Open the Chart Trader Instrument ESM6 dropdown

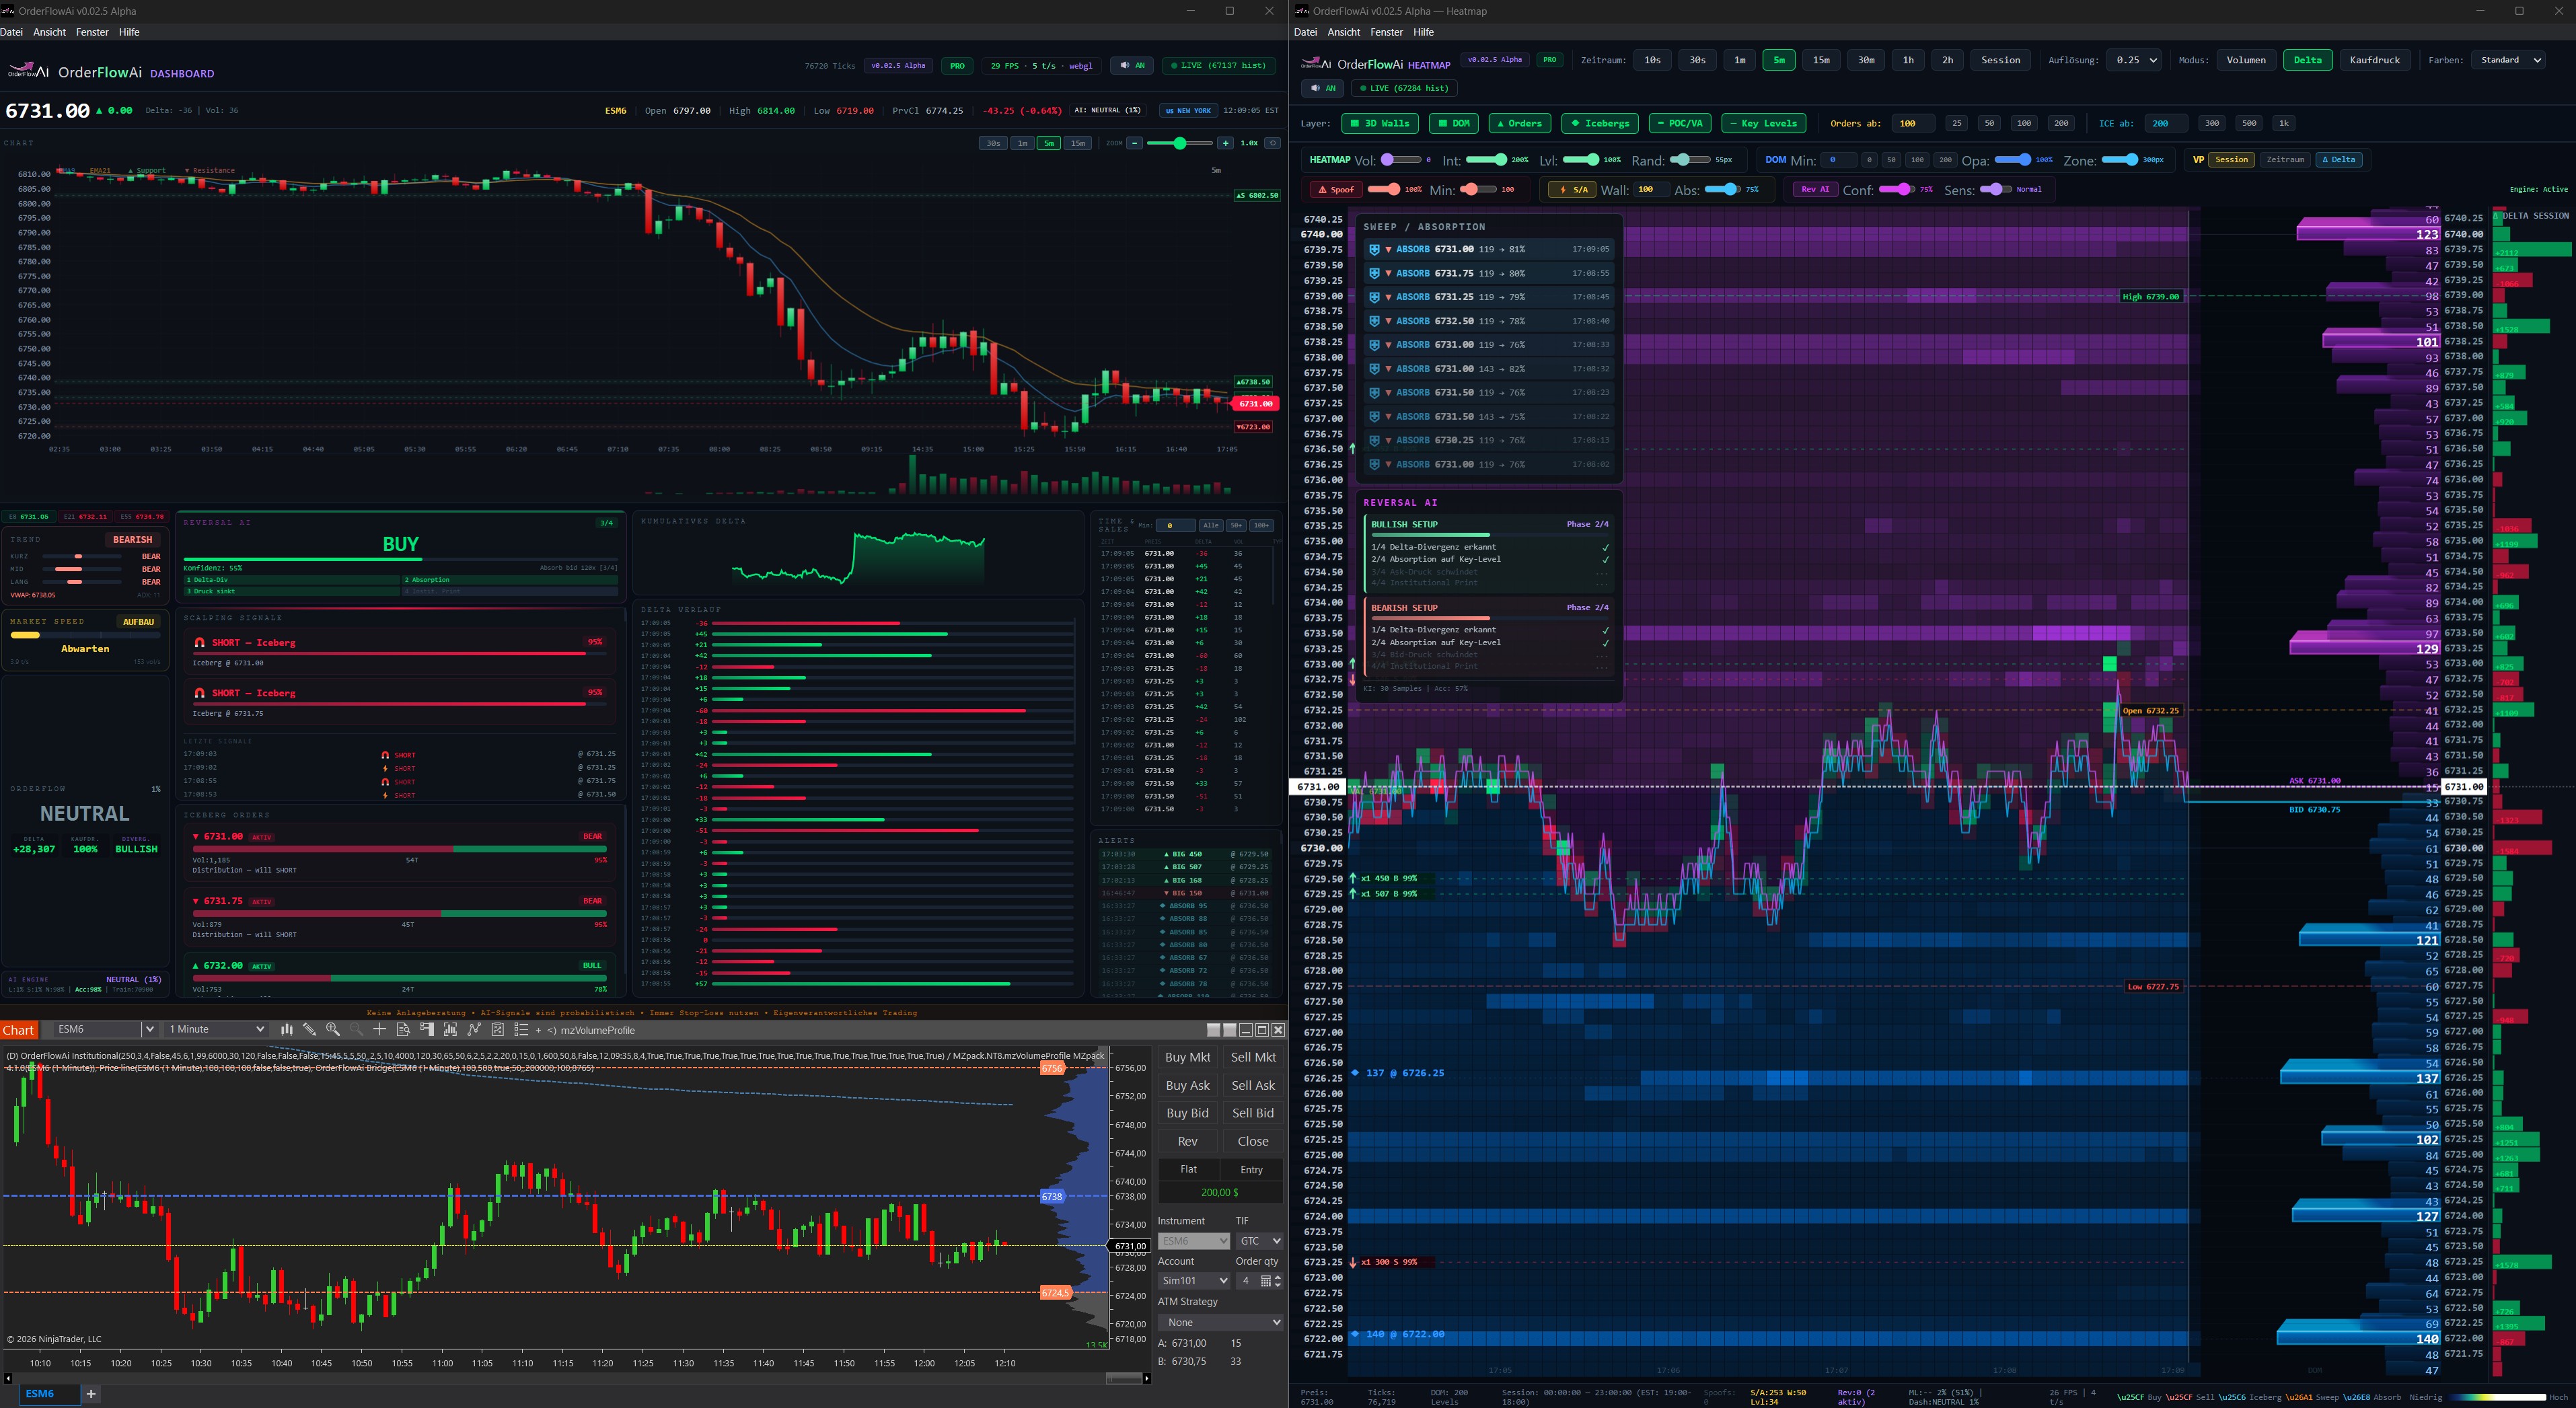coord(1194,1241)
